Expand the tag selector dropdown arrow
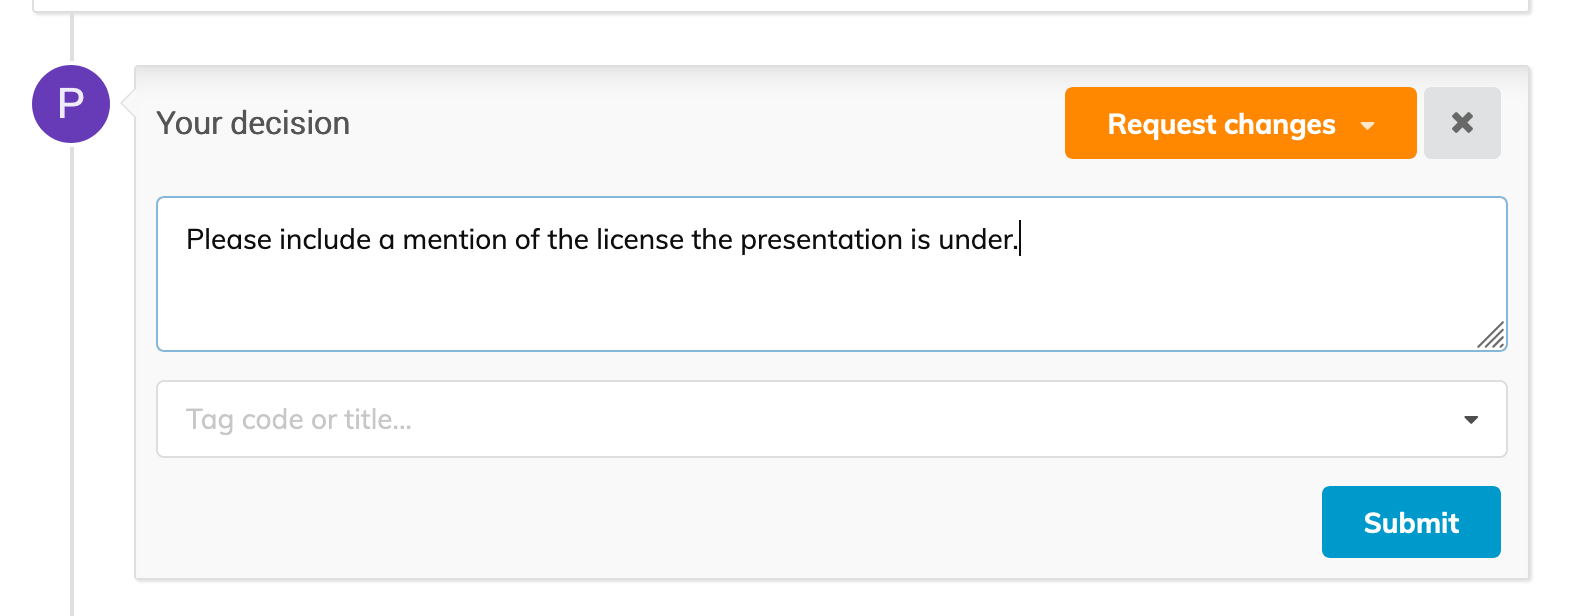 [x=1471, y=420]
